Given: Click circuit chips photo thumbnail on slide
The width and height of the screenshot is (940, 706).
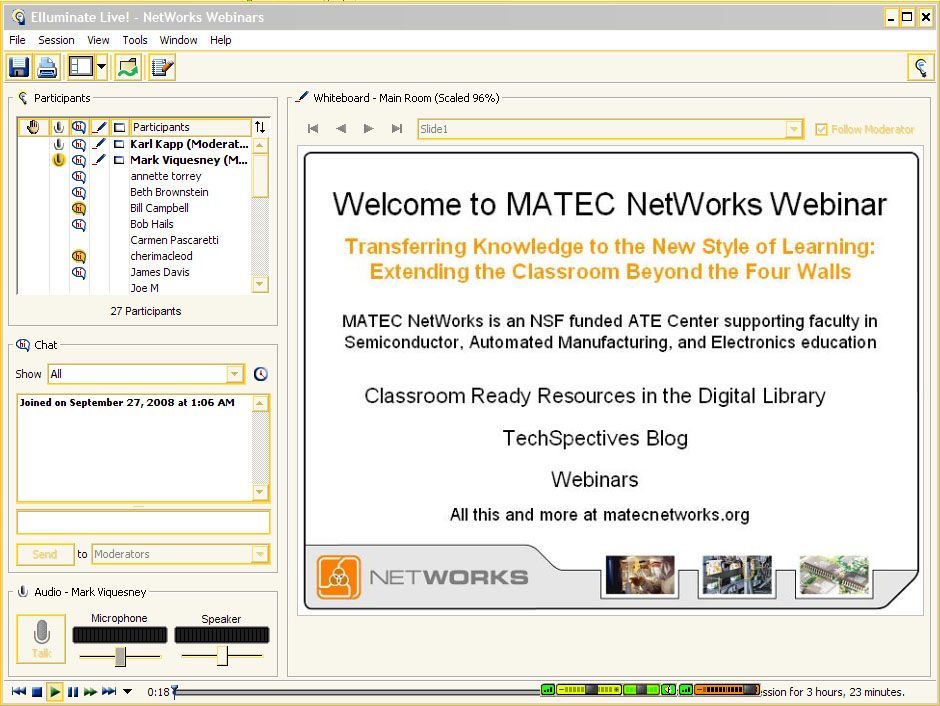Looking at the screenshot, I should (x=834, y=575).
